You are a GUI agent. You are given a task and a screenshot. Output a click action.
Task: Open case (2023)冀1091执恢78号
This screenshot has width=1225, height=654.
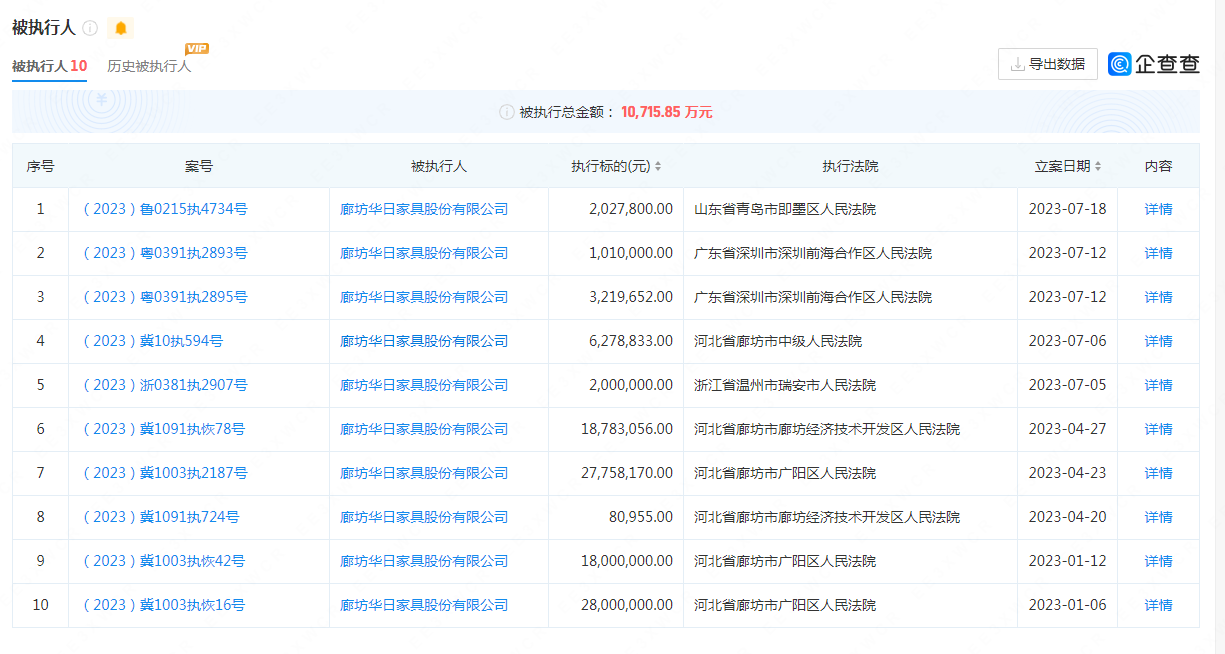[x=164, y=429]
